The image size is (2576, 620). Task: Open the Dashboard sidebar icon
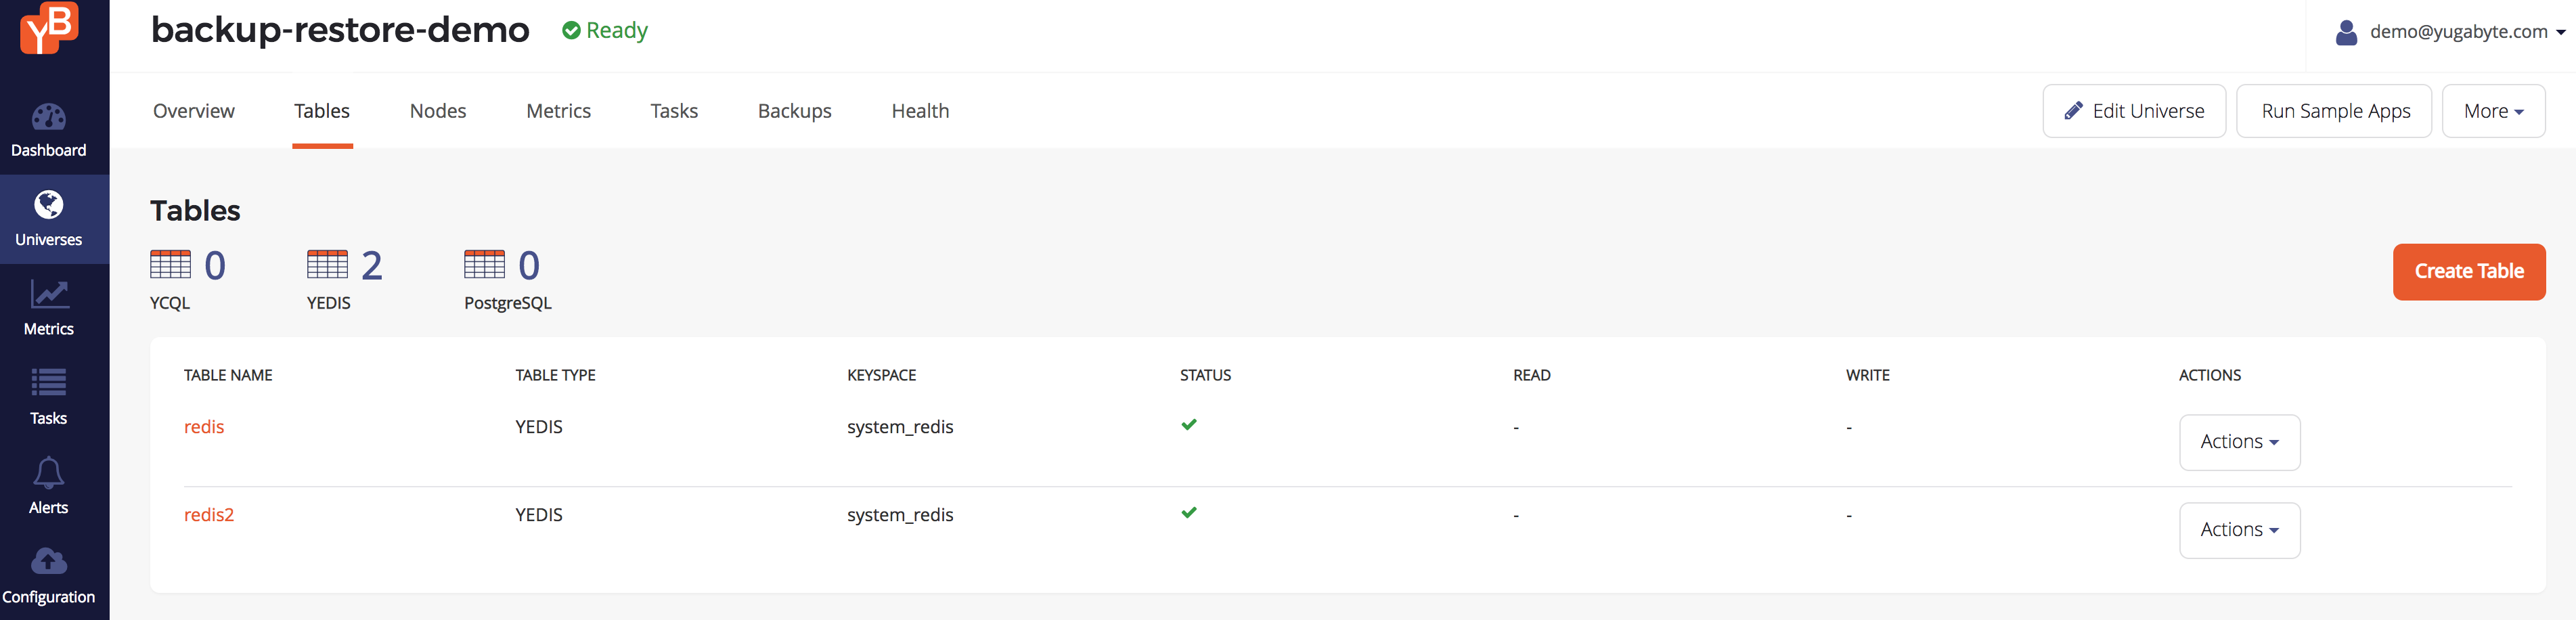coord(48,118)
